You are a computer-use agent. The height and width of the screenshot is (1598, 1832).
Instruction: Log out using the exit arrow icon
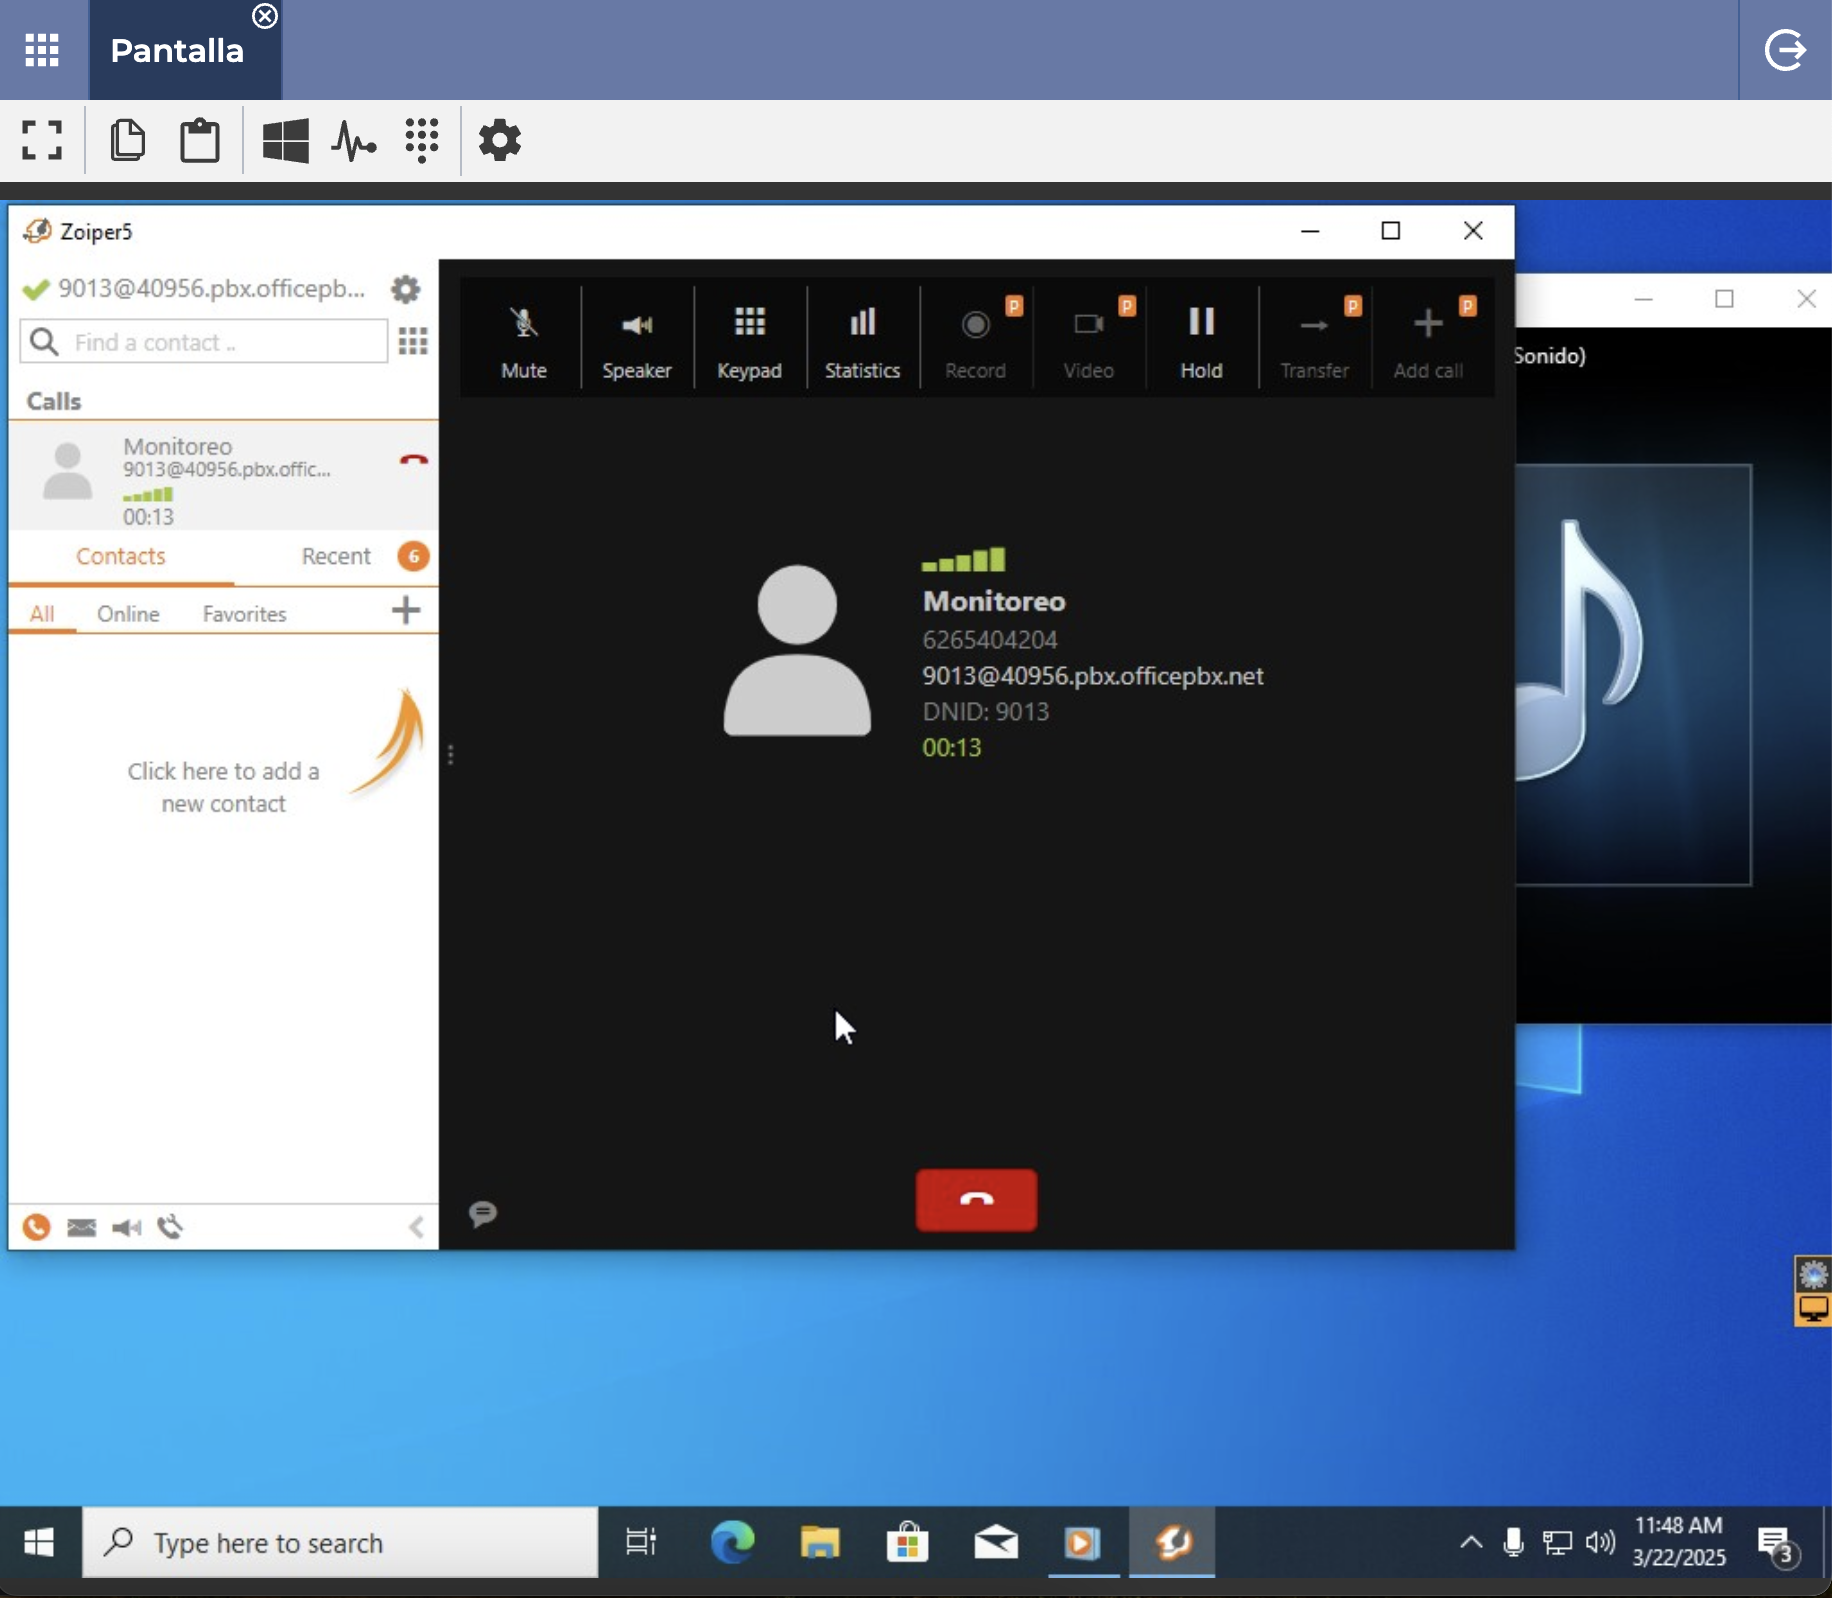coord(1785,50)
